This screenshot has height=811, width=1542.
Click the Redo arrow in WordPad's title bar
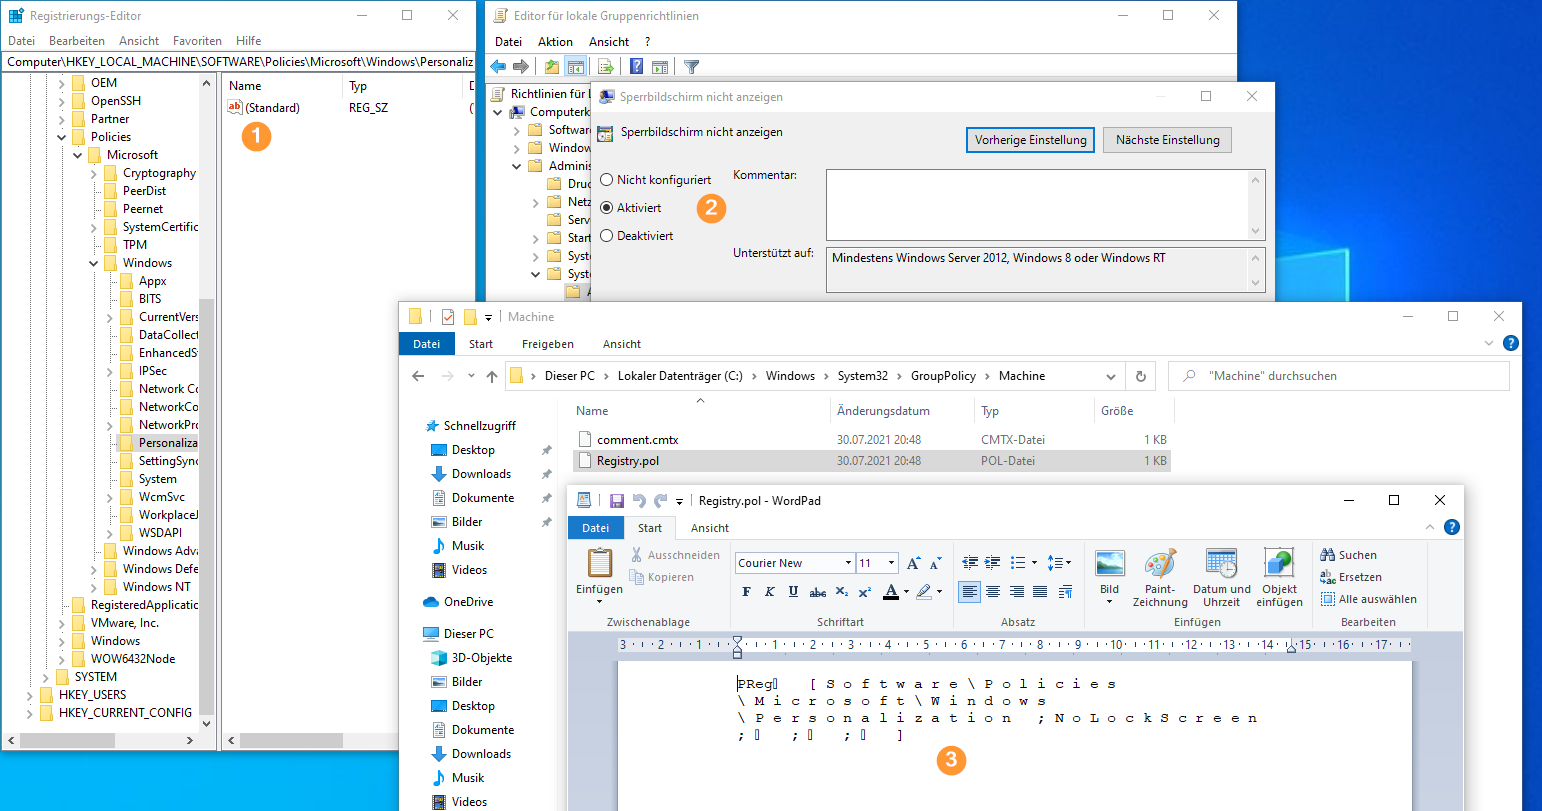pos(660,501)
